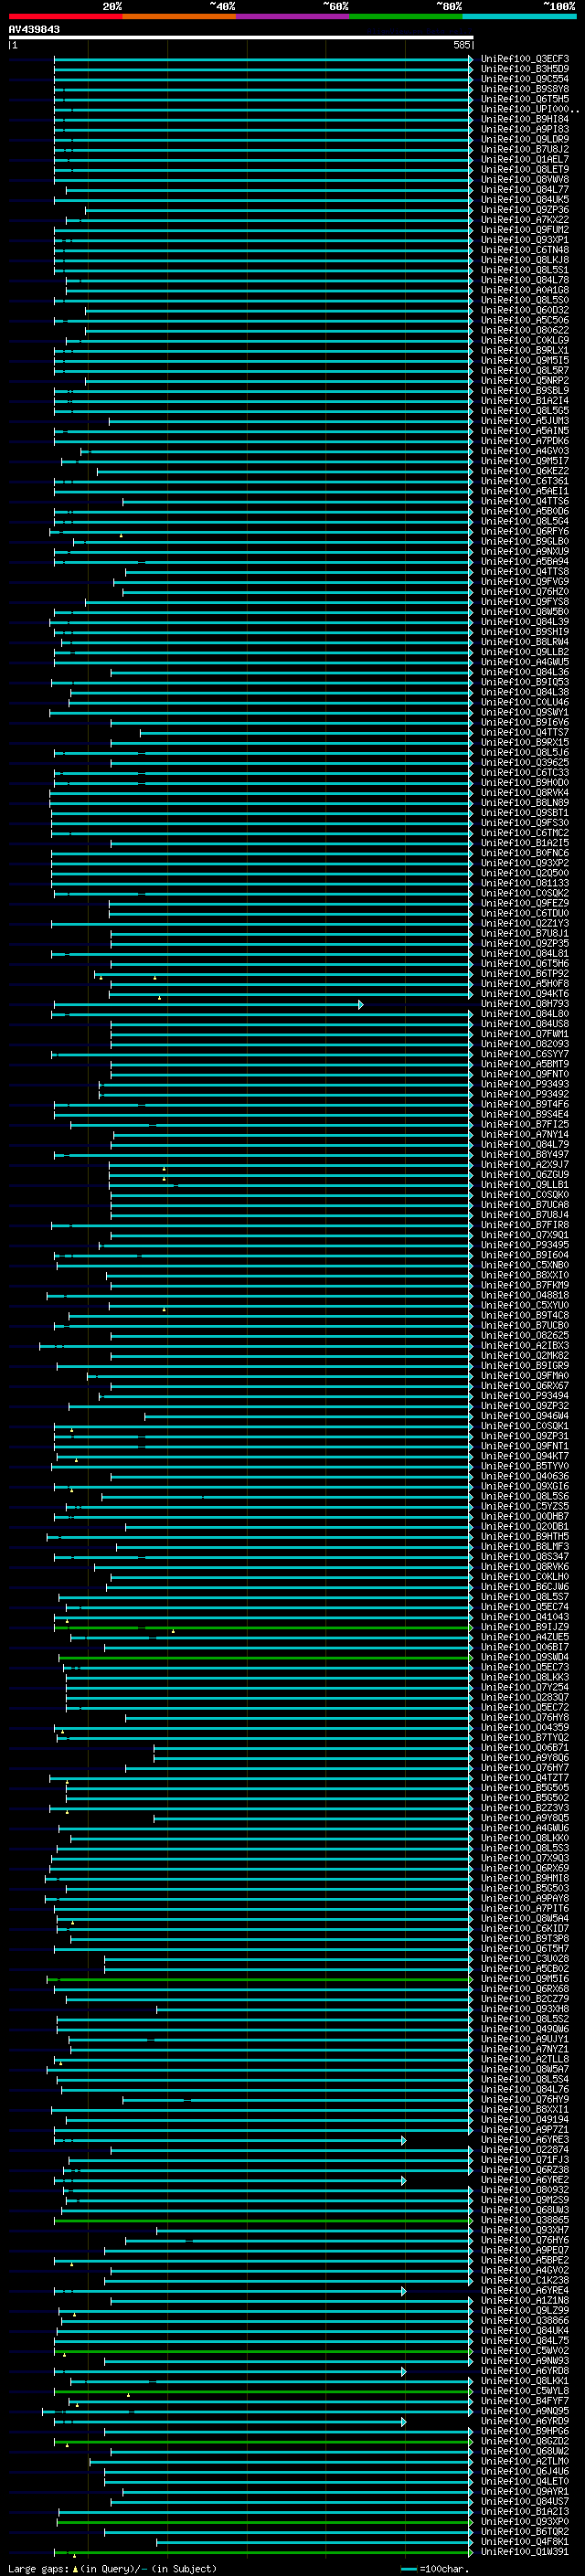Select UniRef100_Q1W391 label

coord(524,2551)
